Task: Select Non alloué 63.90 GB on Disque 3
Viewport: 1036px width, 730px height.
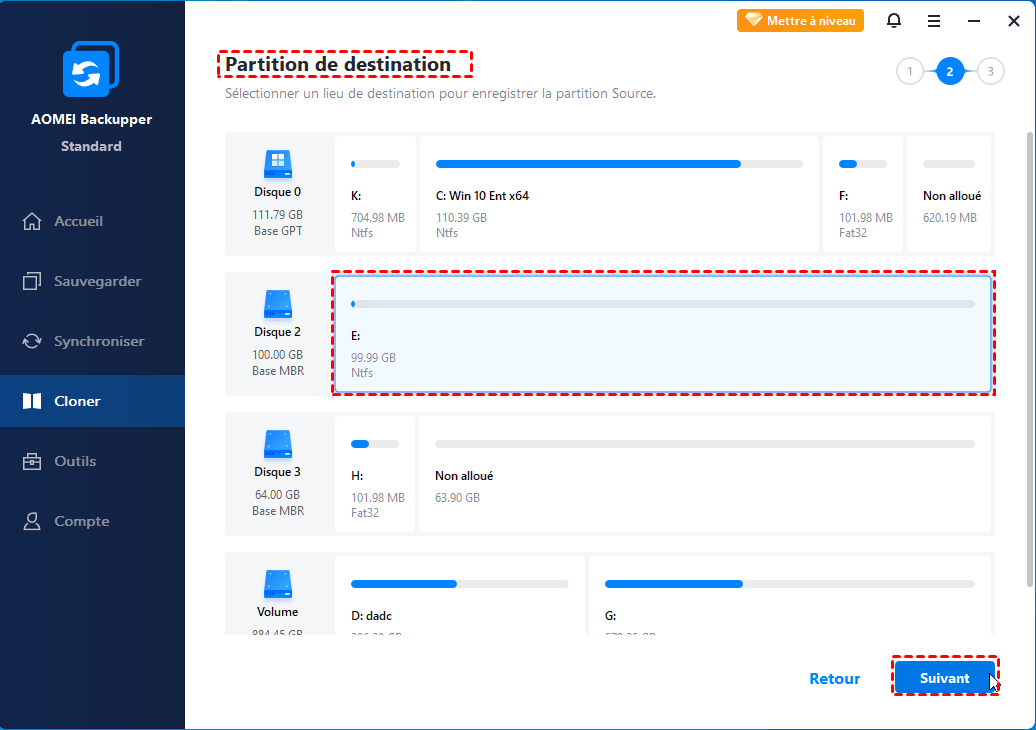Action: (x=706, y=474)
